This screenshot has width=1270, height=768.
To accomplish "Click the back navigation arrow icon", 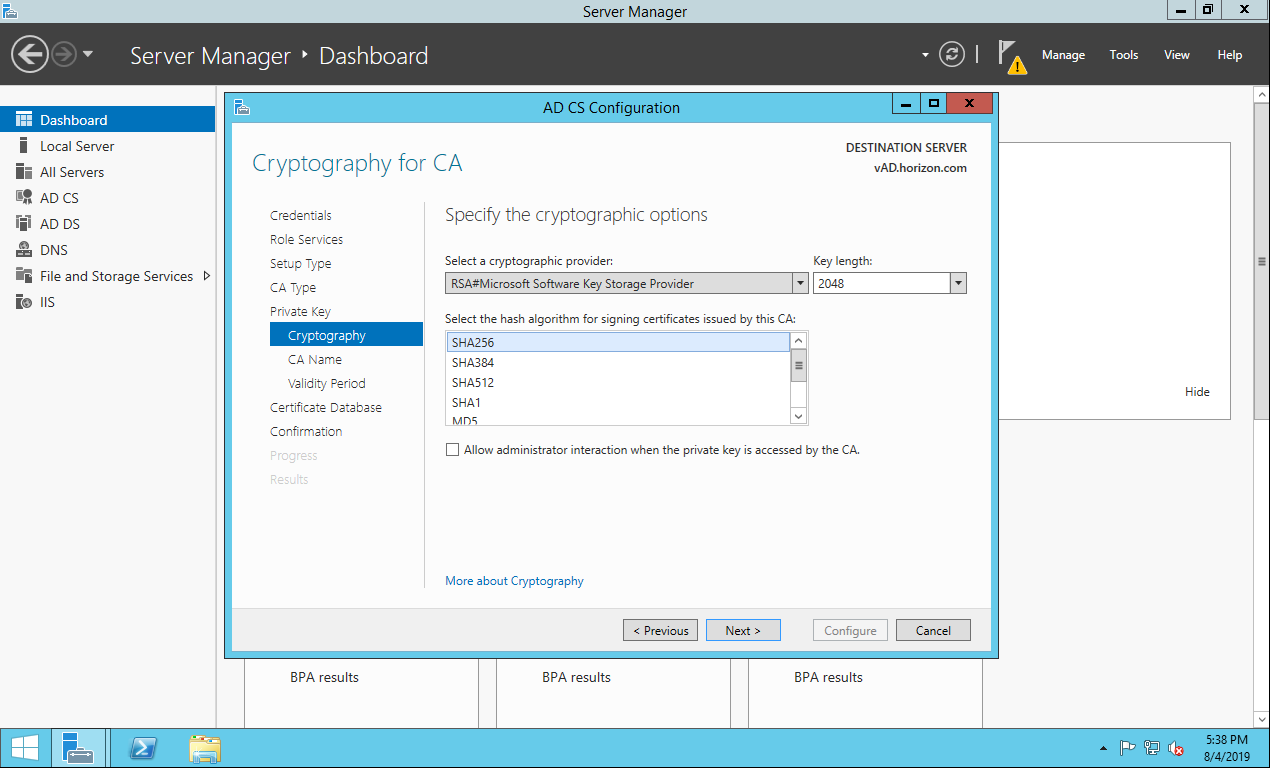I will (x=30, y=55).
